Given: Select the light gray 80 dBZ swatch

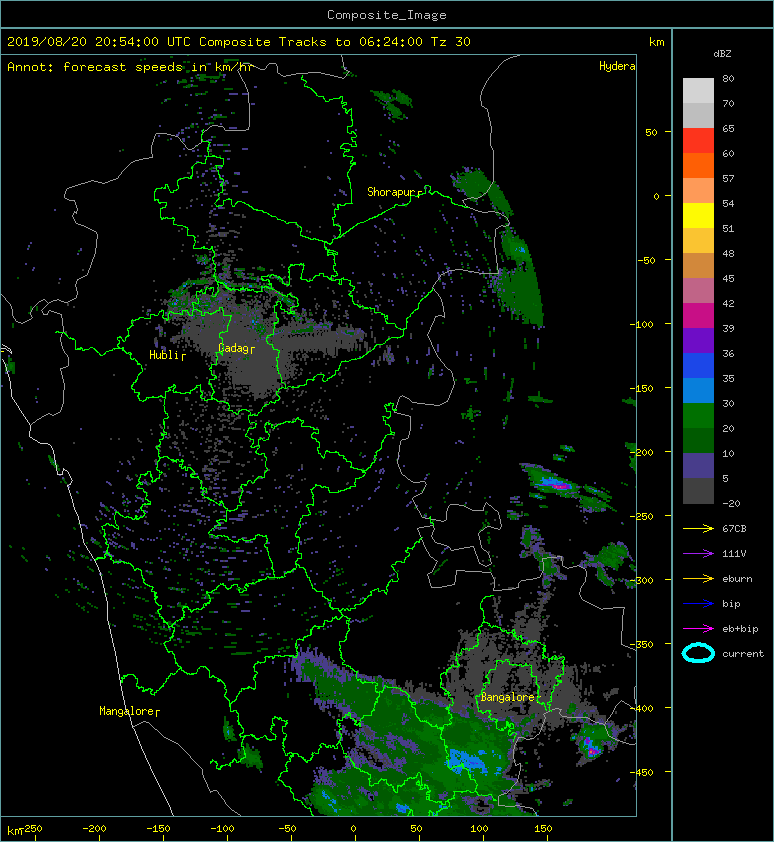Looking at the screenshot, I should (698, 91).
